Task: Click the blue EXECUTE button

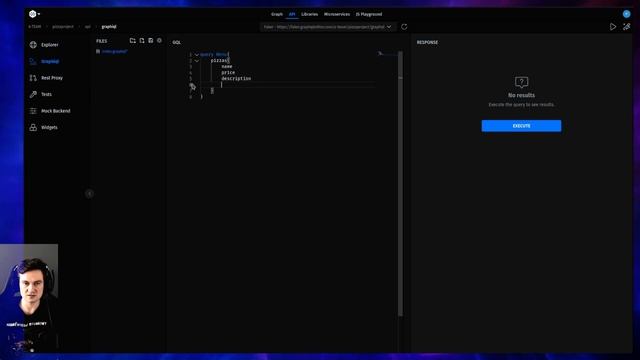Action: point(521,126)
